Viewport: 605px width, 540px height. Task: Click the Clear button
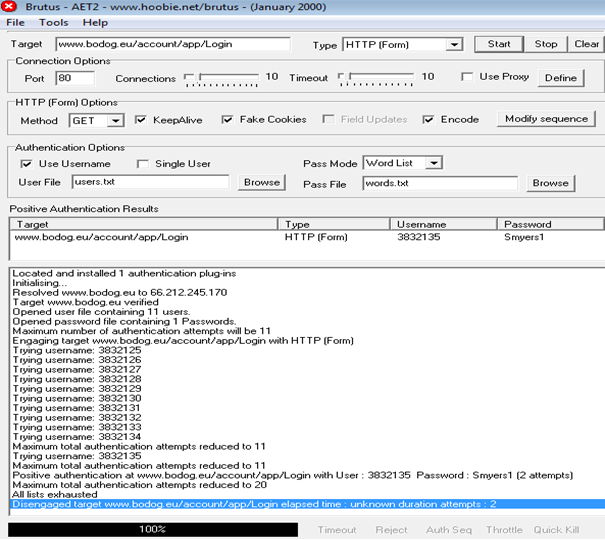tap(586, 44)
